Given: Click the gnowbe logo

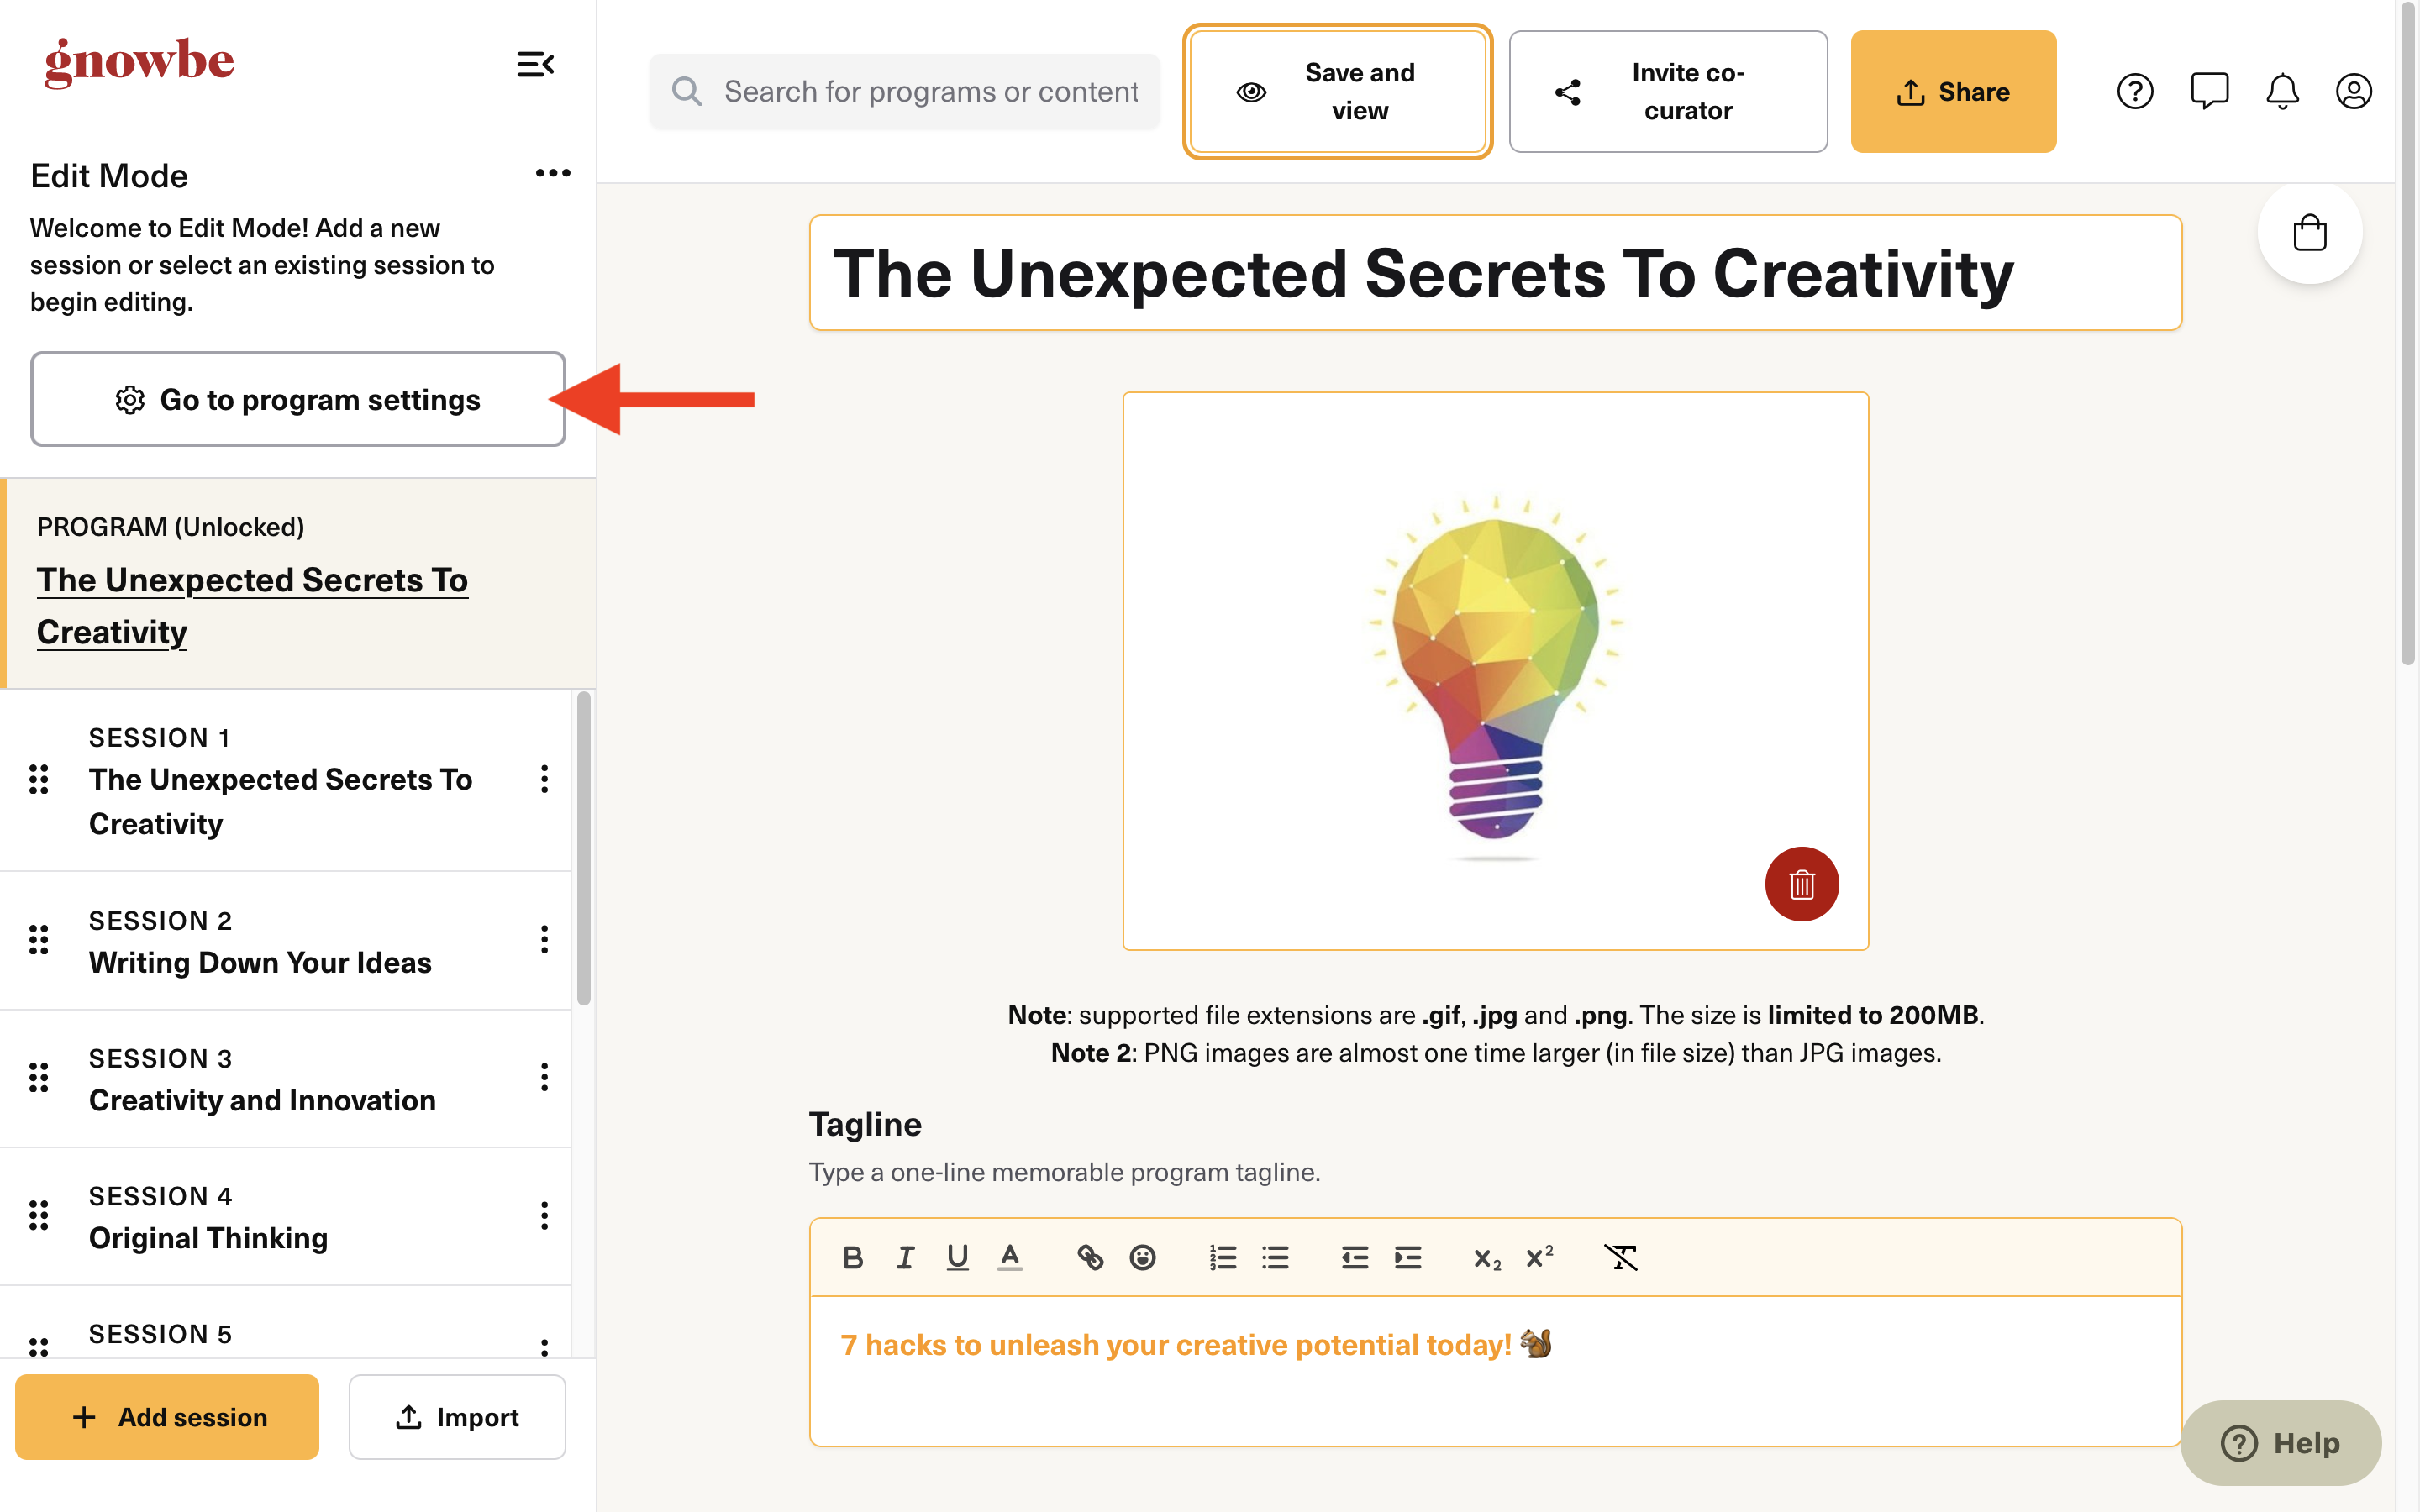Looking at the screenshot, I should click(139, 62).
